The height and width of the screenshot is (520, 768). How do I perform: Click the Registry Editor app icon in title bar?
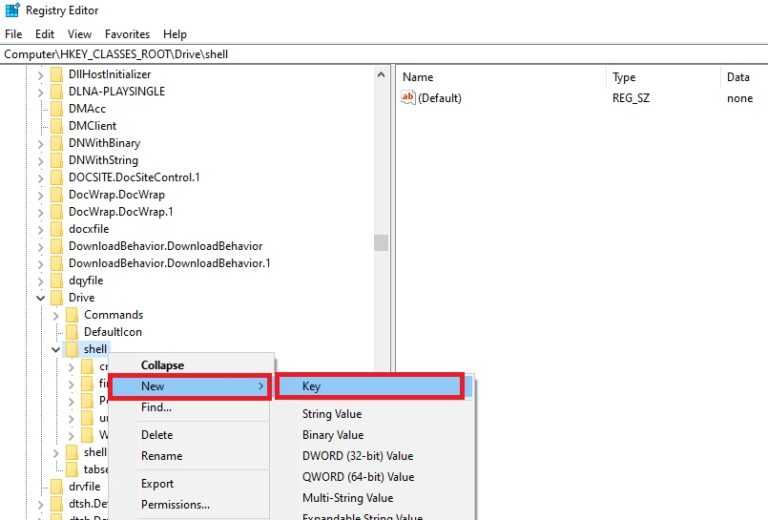[x=12, y=11]
